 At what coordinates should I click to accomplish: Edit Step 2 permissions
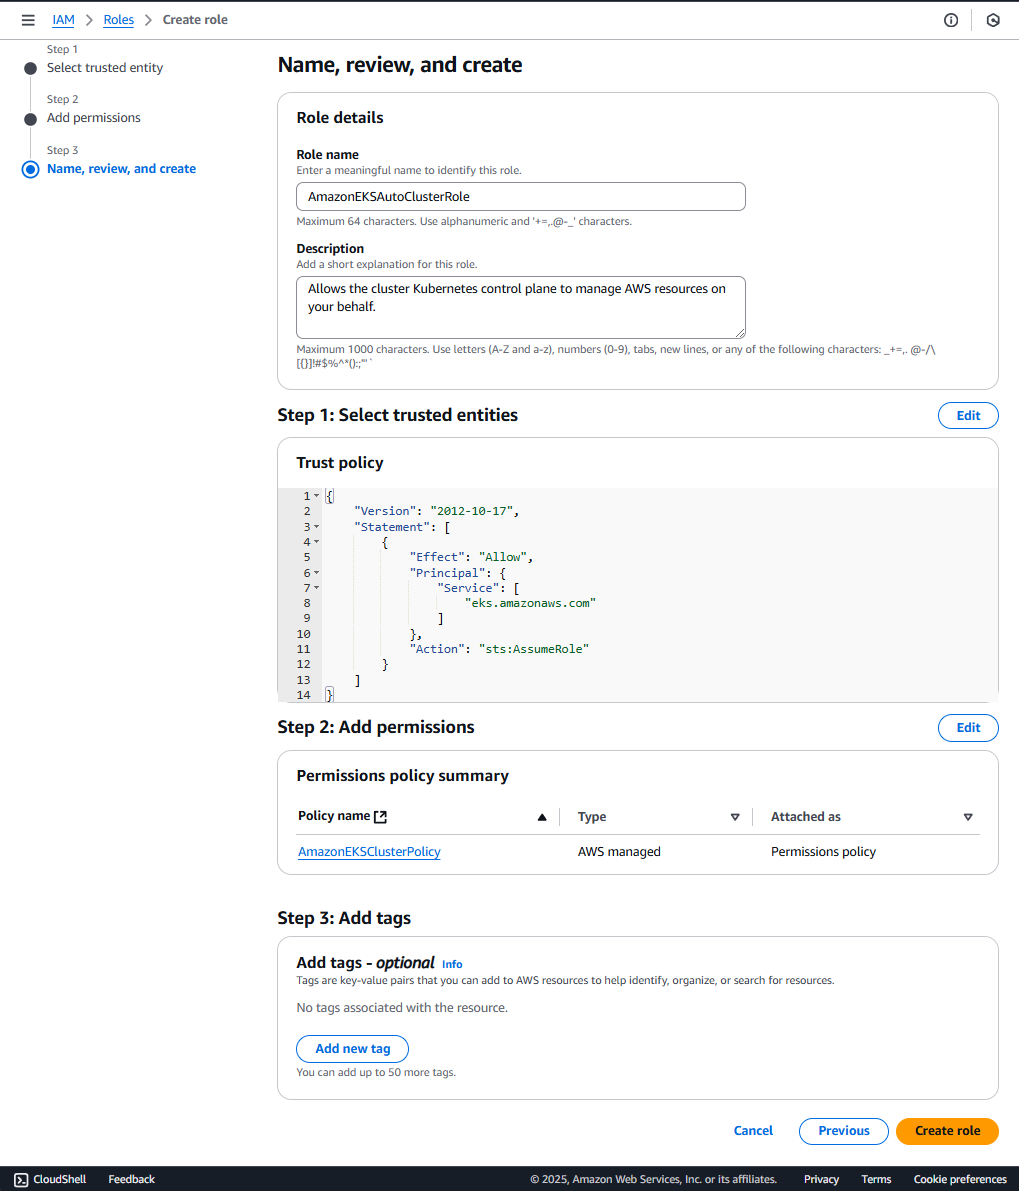[968, 728]
